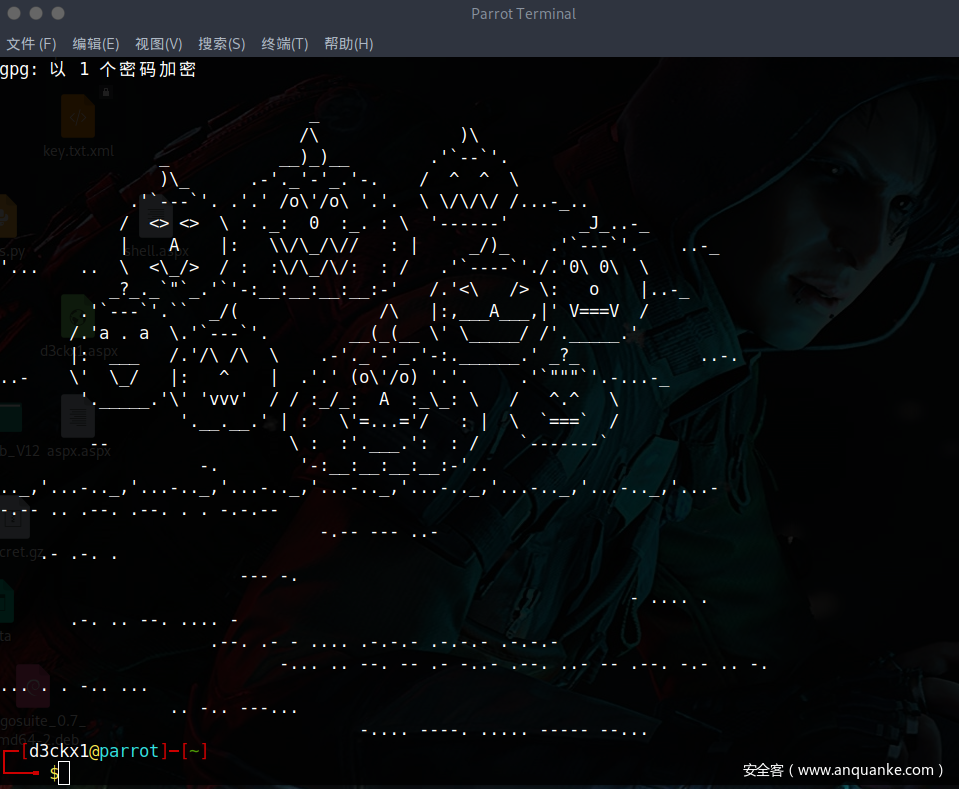Click the minimize window button
959x789 pixels.
(36, 13)
